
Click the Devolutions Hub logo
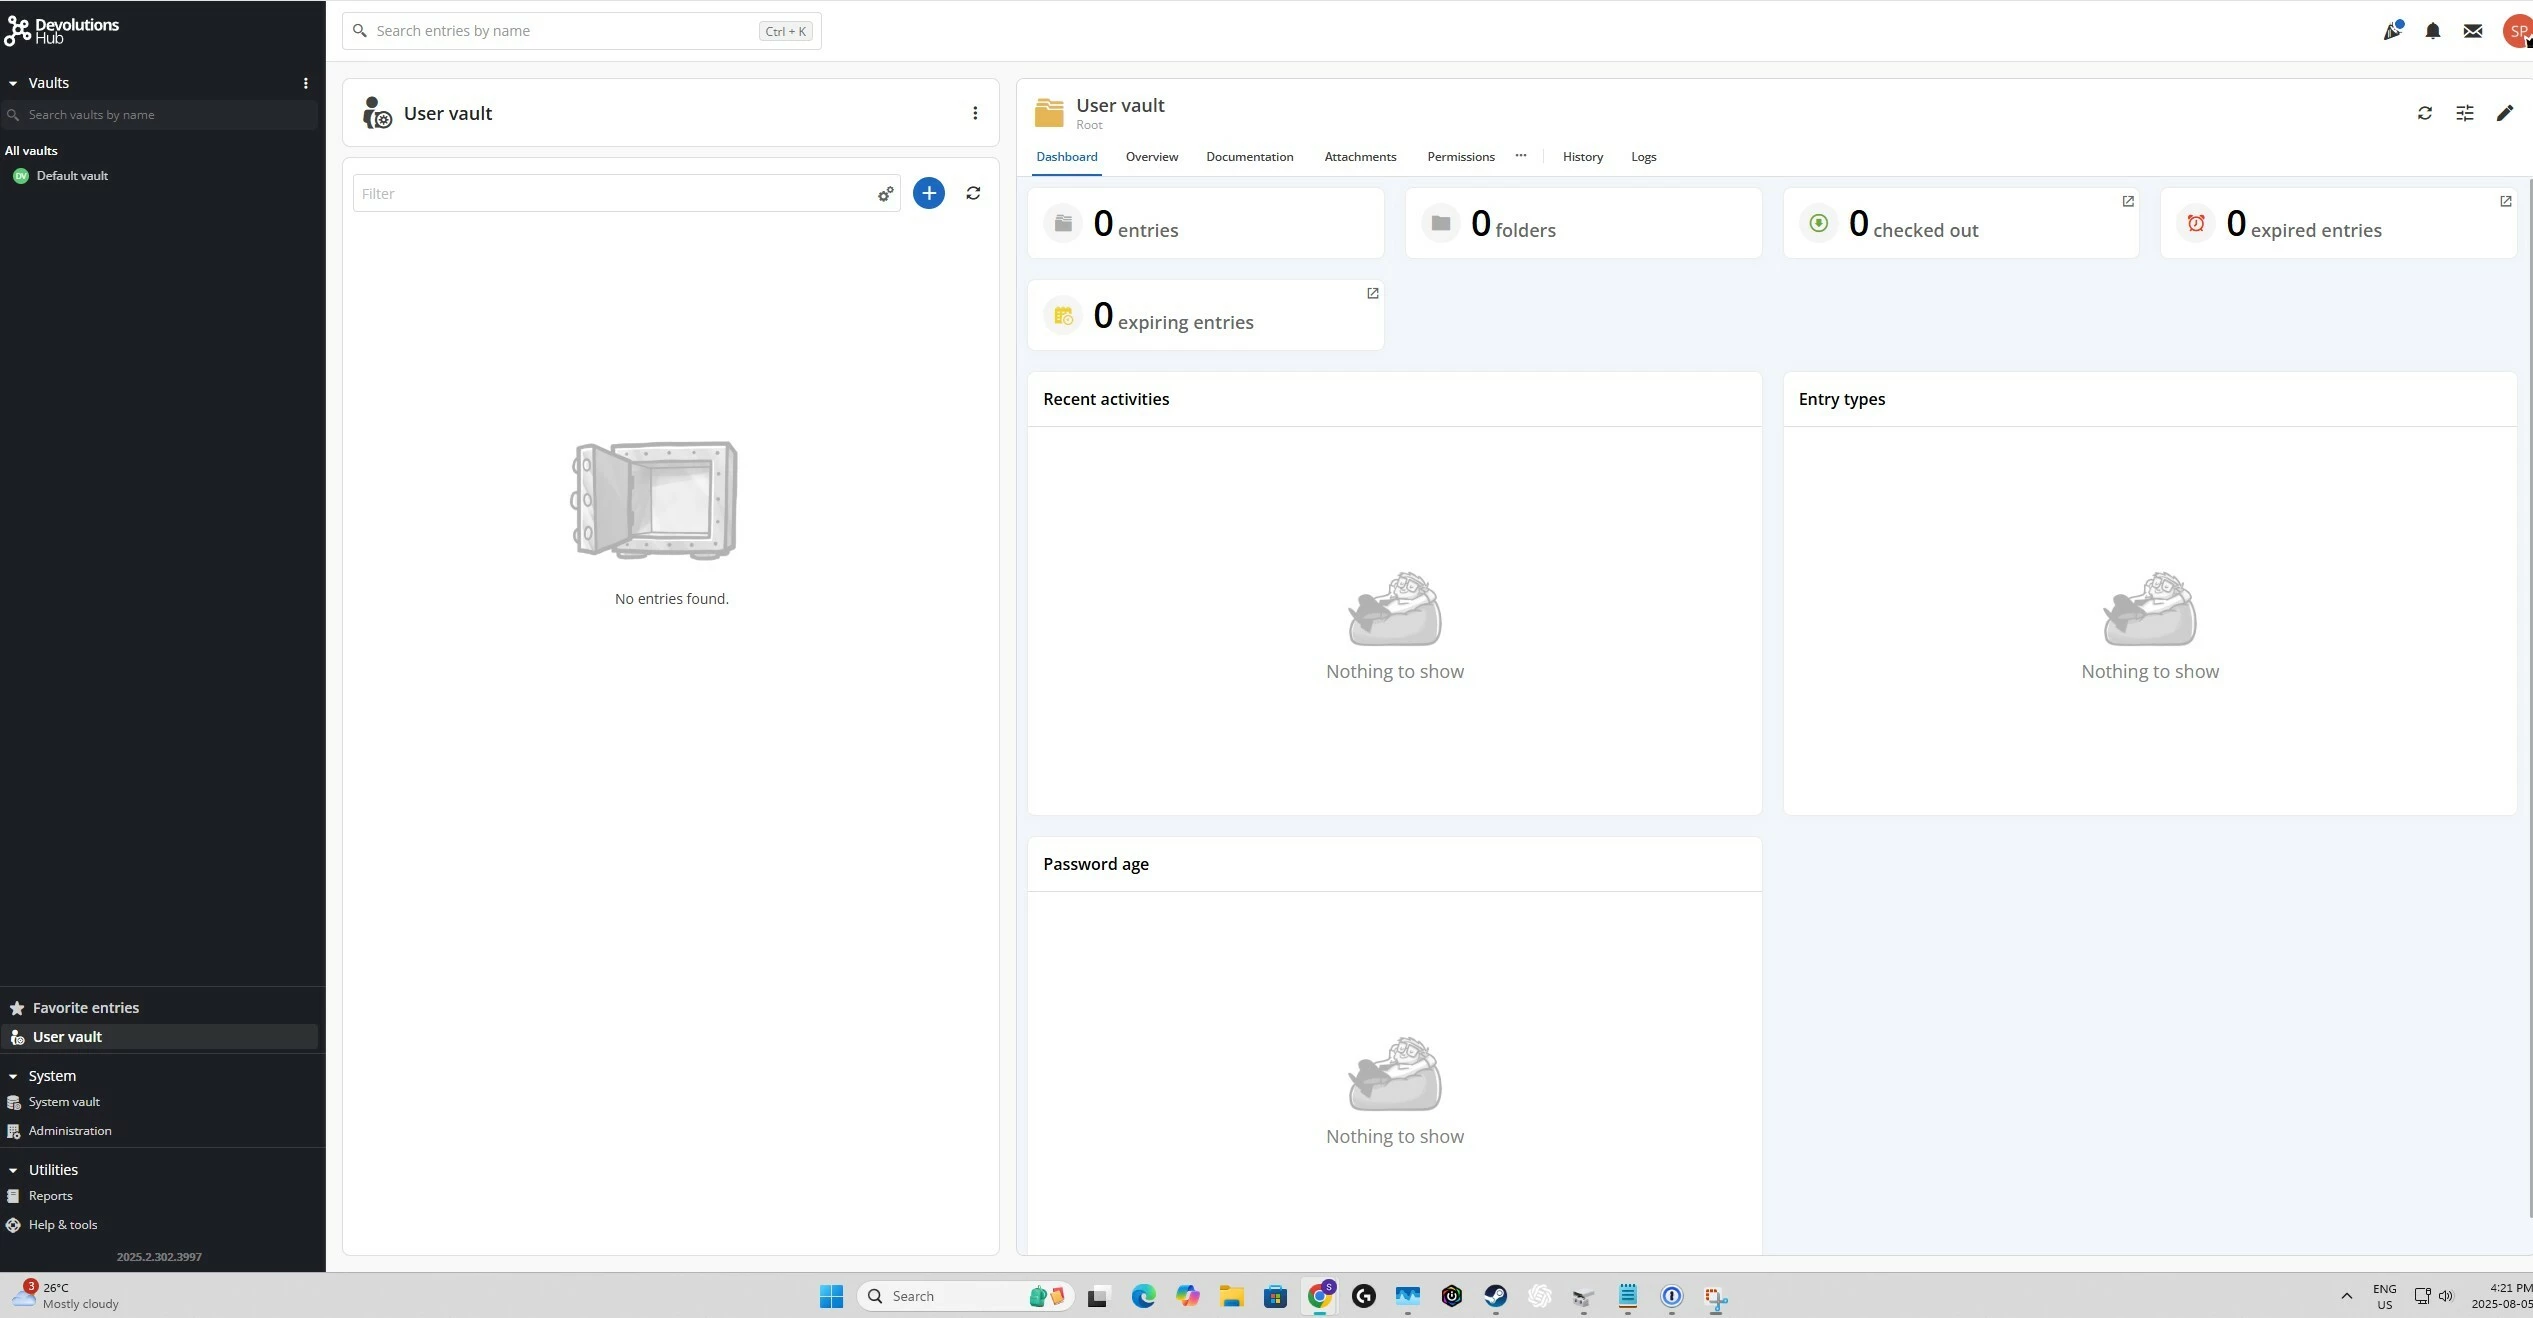(61, 31)
